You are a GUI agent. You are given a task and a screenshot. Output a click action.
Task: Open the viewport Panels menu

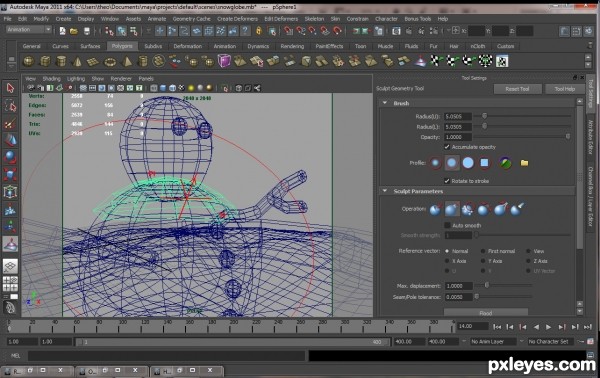point(146,79)
